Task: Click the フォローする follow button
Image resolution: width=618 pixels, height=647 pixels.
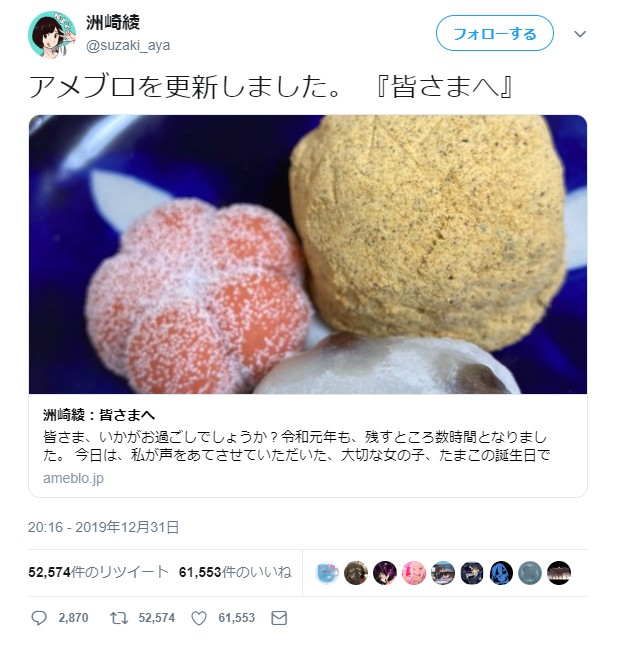Action: pyautogui.click(x=495, y=33)
